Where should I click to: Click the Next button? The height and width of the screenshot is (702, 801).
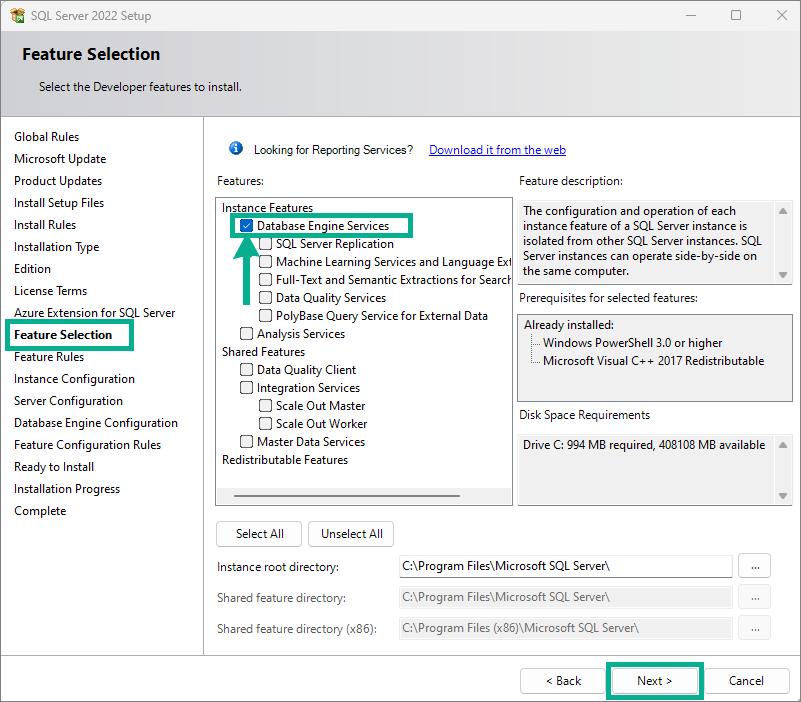click(654, 681)
